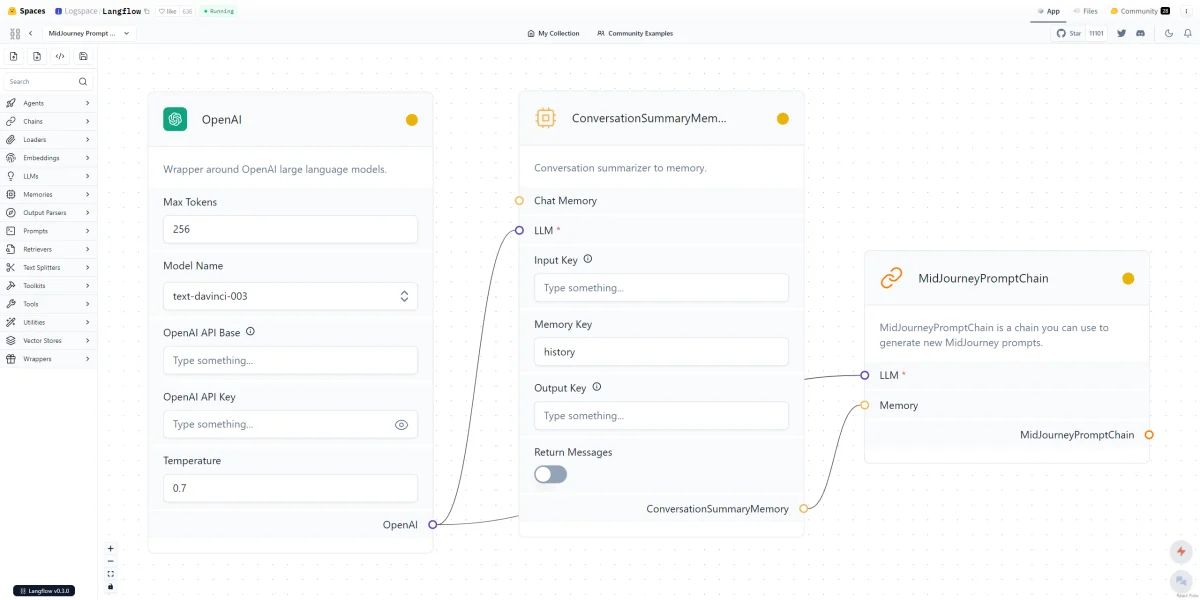Expand the Utilities category
The image size is (1200, 600).
pos(48,322)
